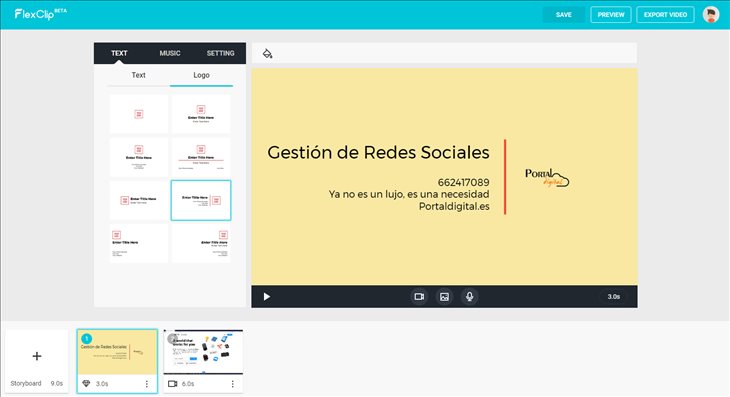Record voiceover with microphone icon
Viewport: 730px width, 397px height.
(x=469, y=296)
